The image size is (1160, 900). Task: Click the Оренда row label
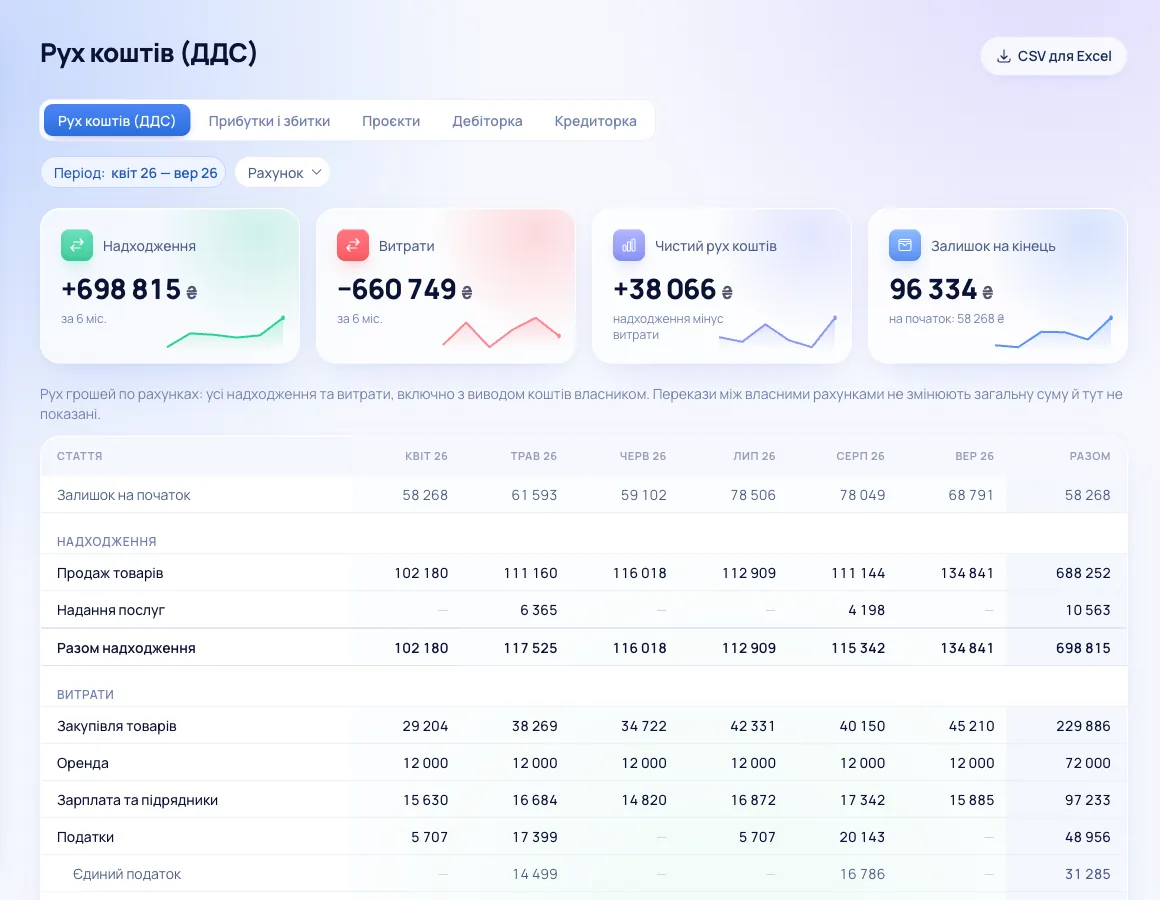[83, 763]
